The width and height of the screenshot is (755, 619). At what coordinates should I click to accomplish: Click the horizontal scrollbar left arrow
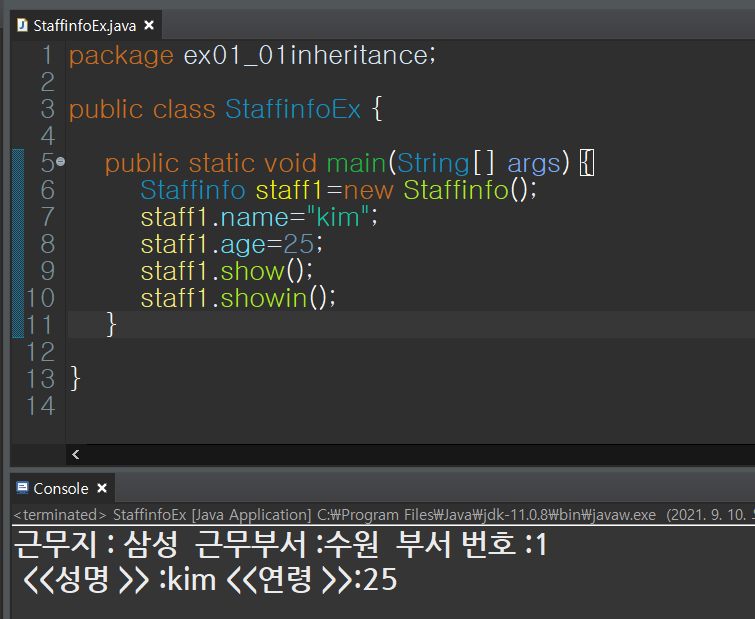pyautogui.click(x=76, y=454)
